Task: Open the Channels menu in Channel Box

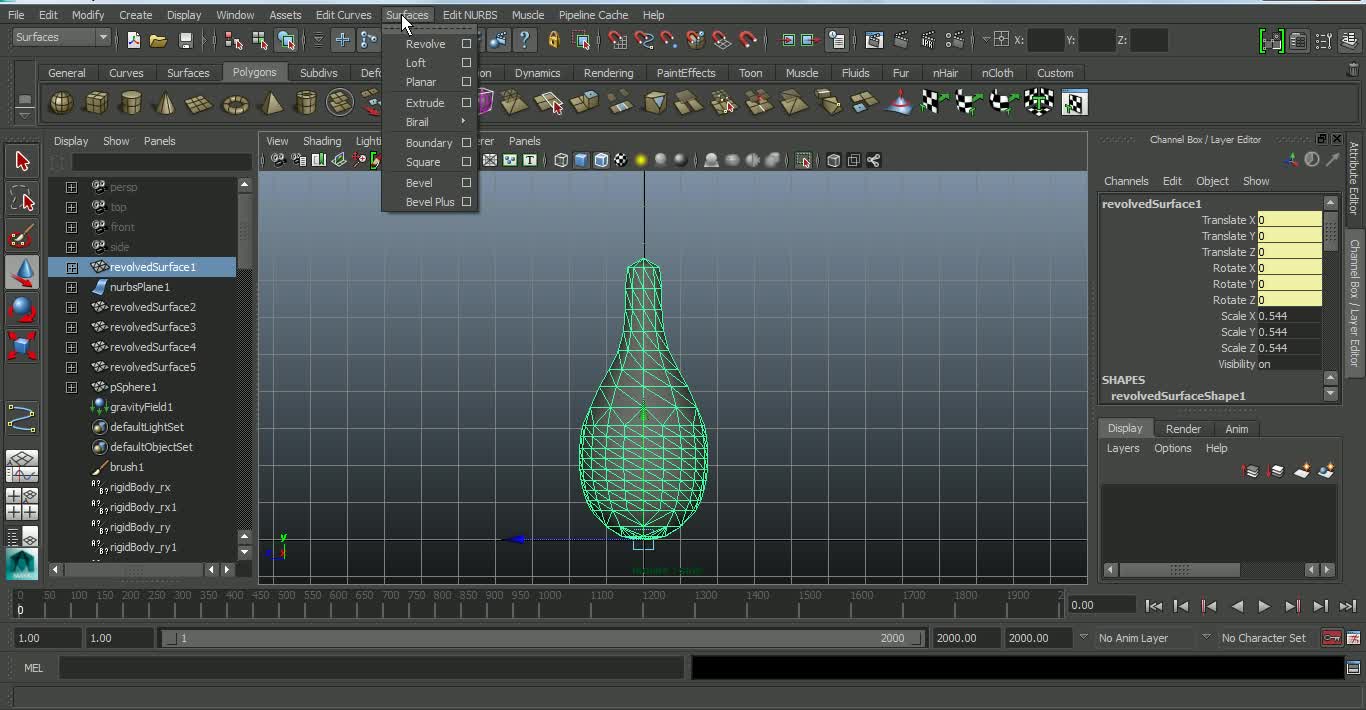Action: point(1126,181)
